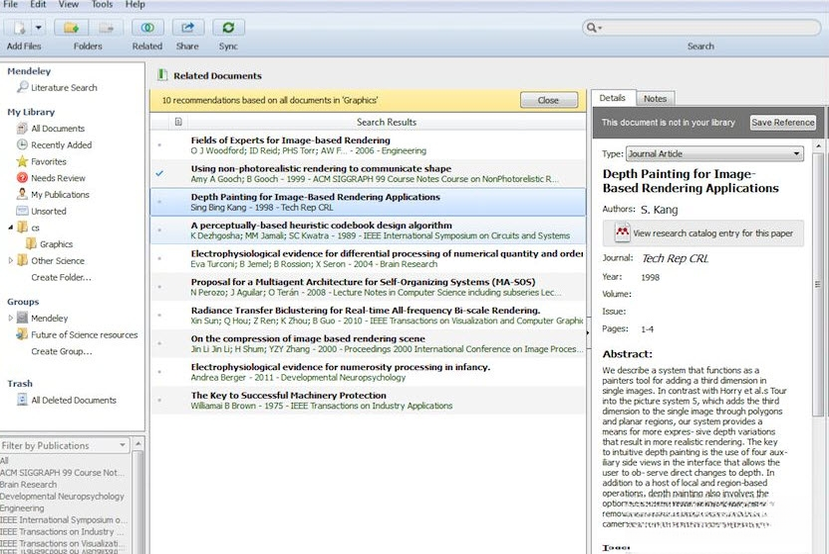Close the recommendations banner
Image resolution: width=829 pixels, height=554 pixels.
pos(548,100)
